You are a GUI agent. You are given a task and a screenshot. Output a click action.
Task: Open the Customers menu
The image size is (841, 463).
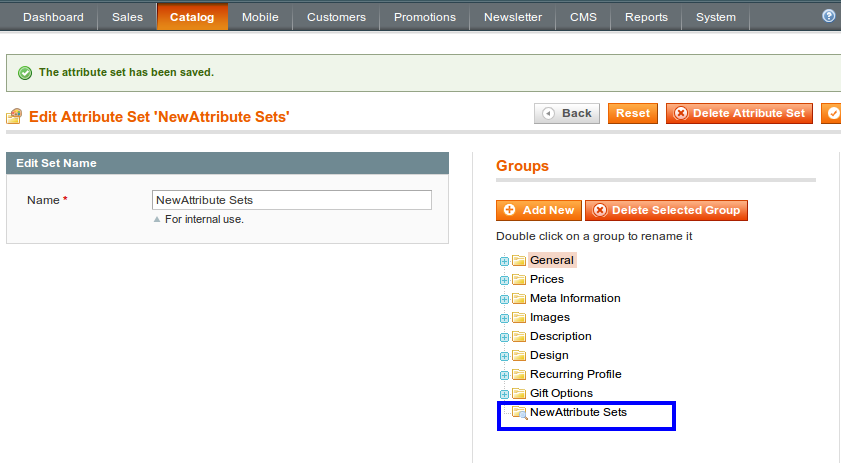click(336, 17)
